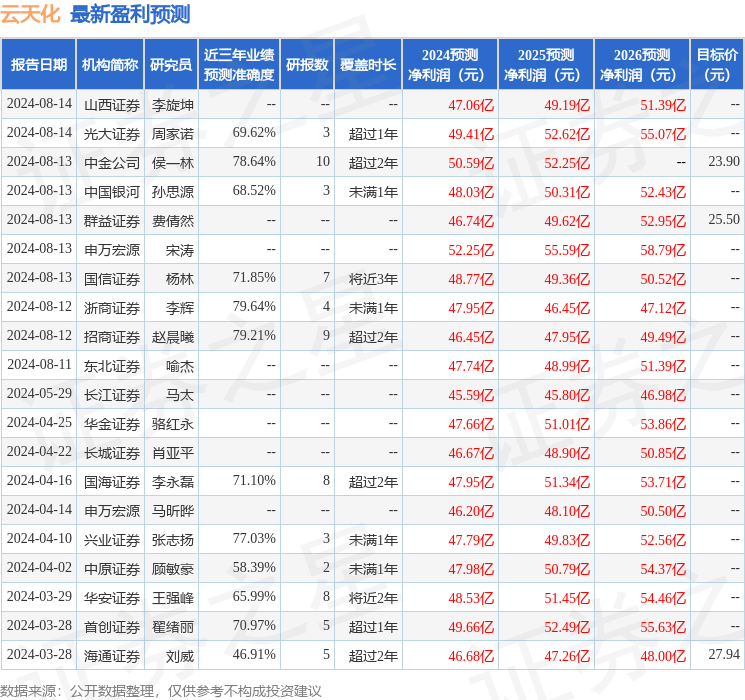
Task: Click accuracy value 46.91%
Action: click(254, 654)
